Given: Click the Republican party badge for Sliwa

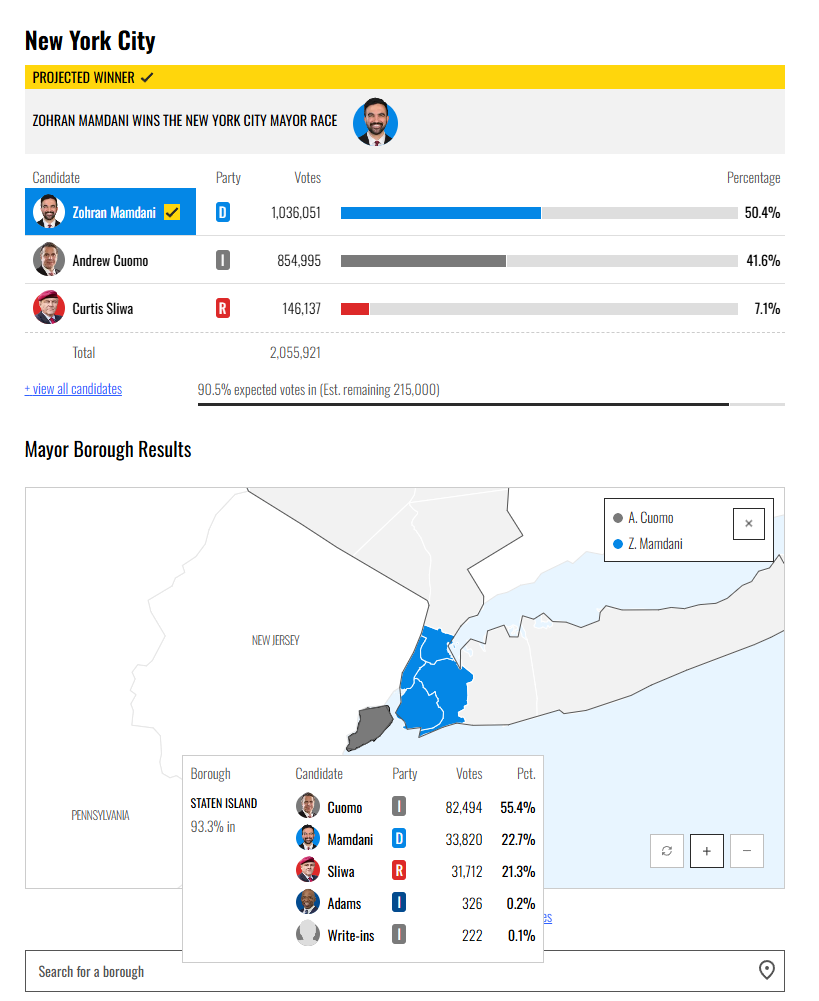Looking at the screenshot, I should point(223,308).
